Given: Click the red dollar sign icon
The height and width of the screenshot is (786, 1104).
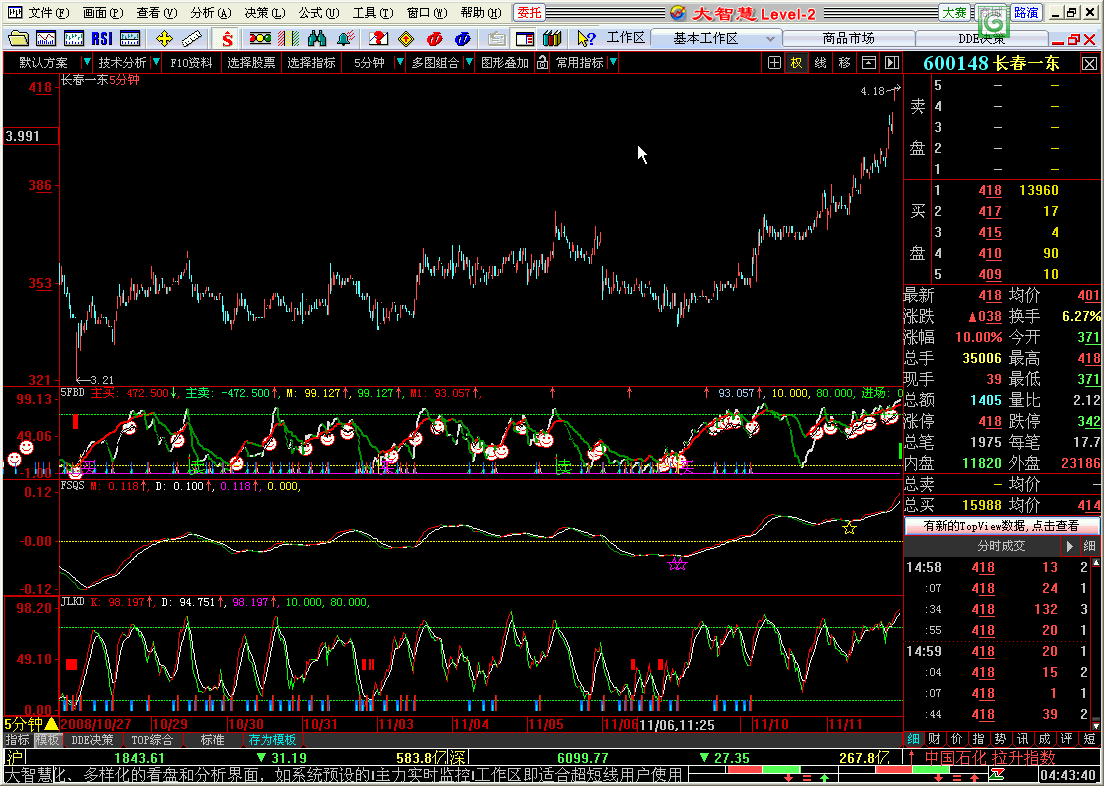Looking at the screenshot, I should click(227, 38).
